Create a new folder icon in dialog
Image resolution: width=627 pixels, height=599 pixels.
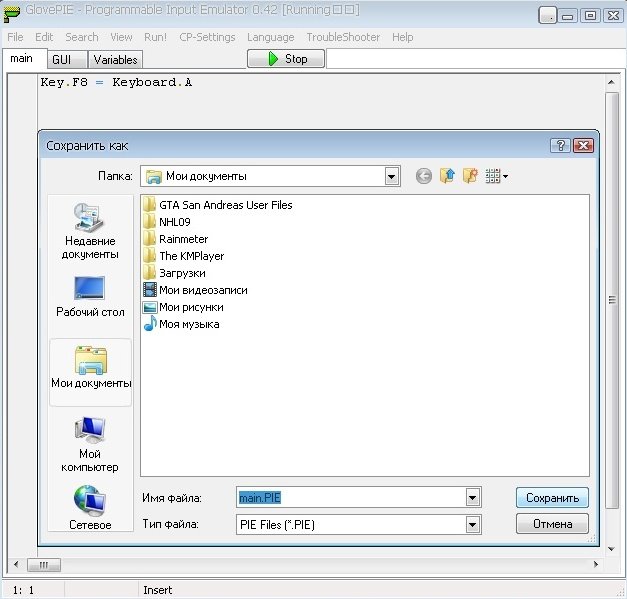[470, 176]
